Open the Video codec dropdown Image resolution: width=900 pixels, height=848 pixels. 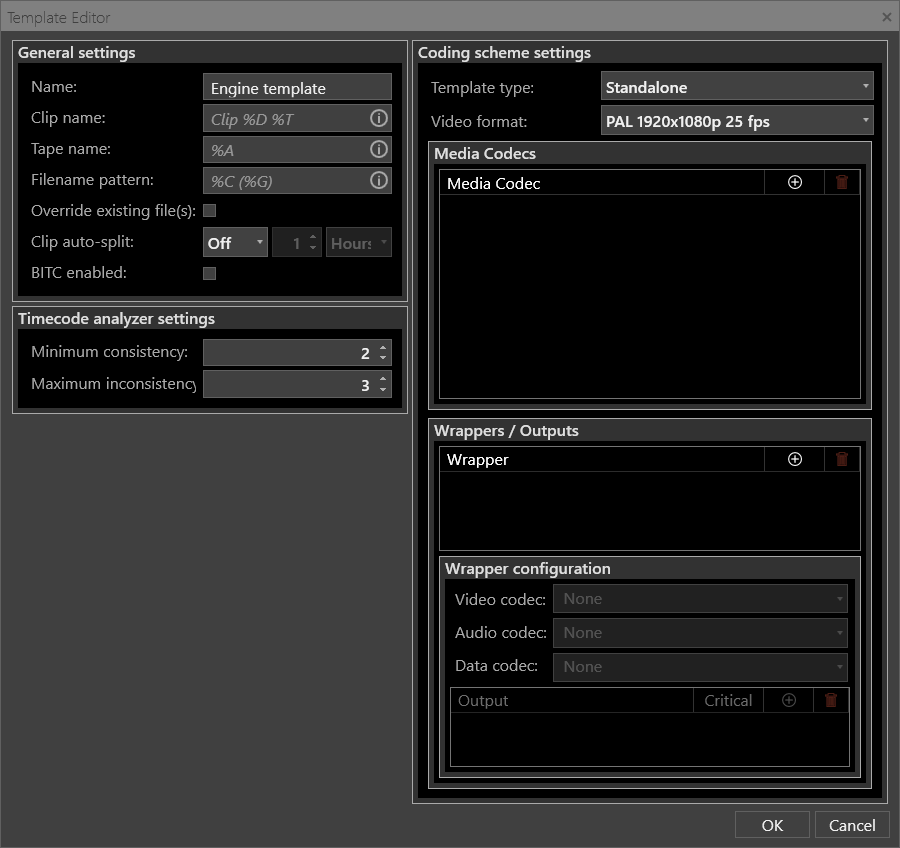point(700,599)
